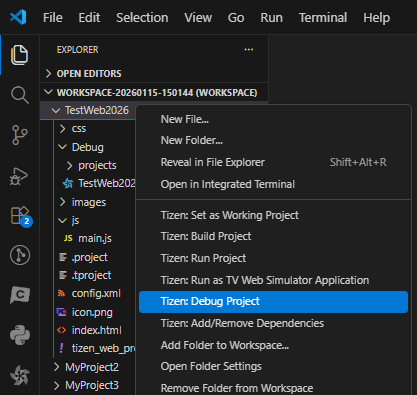The width and height of the screenshot is (417, 395).
Task: Open config.xml in explorer tree
Action: pyautogui.click(x=96, y=293)
